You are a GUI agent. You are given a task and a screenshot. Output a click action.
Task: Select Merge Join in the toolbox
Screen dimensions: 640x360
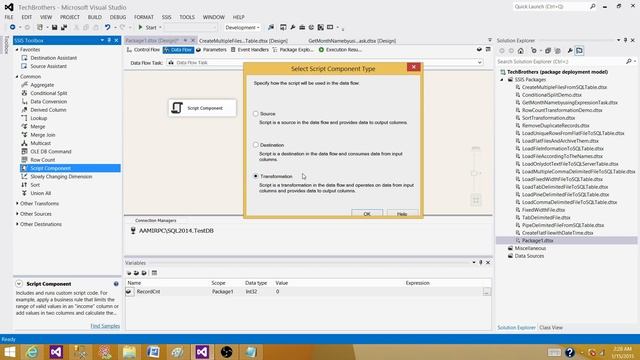tap(43, 135)
